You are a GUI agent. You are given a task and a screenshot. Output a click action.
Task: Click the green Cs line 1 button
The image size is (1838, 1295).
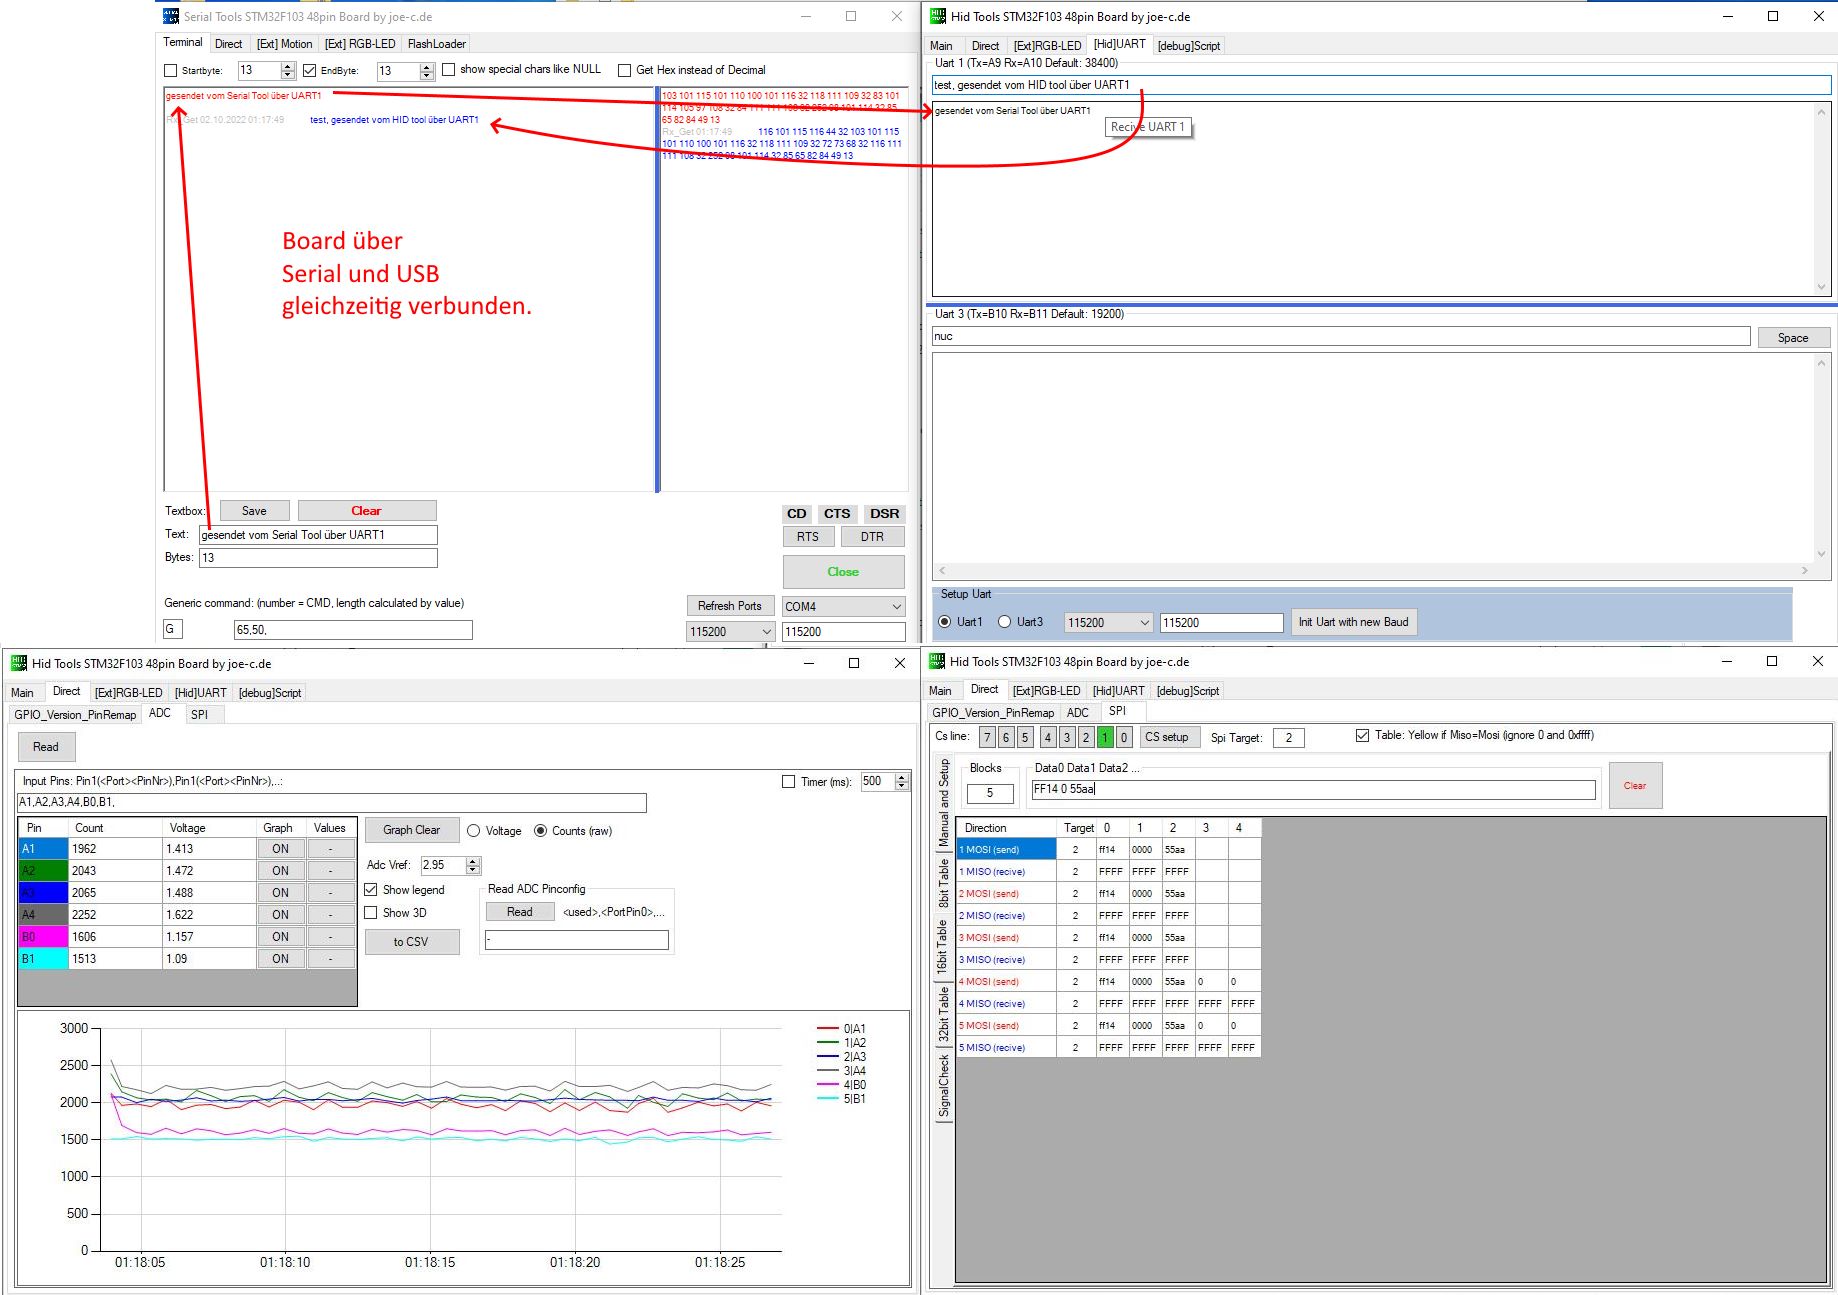[1105, 737]
